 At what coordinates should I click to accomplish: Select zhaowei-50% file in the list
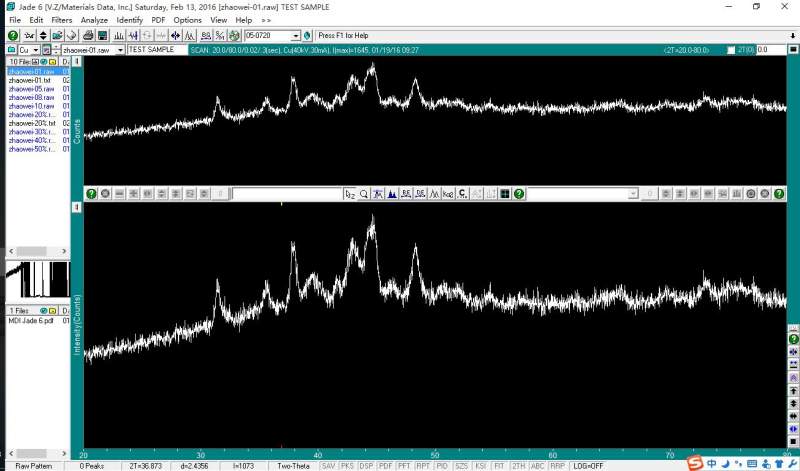point(32,149)
